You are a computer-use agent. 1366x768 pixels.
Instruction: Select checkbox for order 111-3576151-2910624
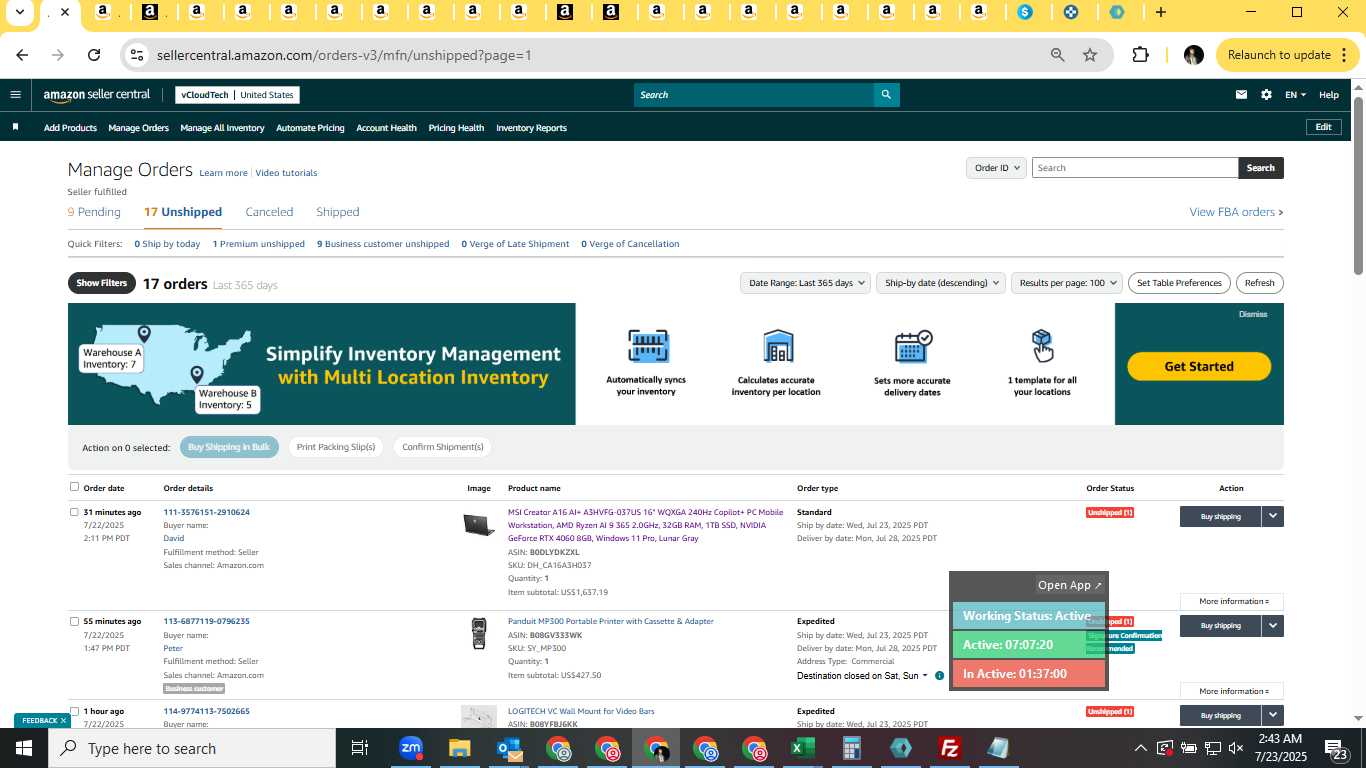pos(74,512)
